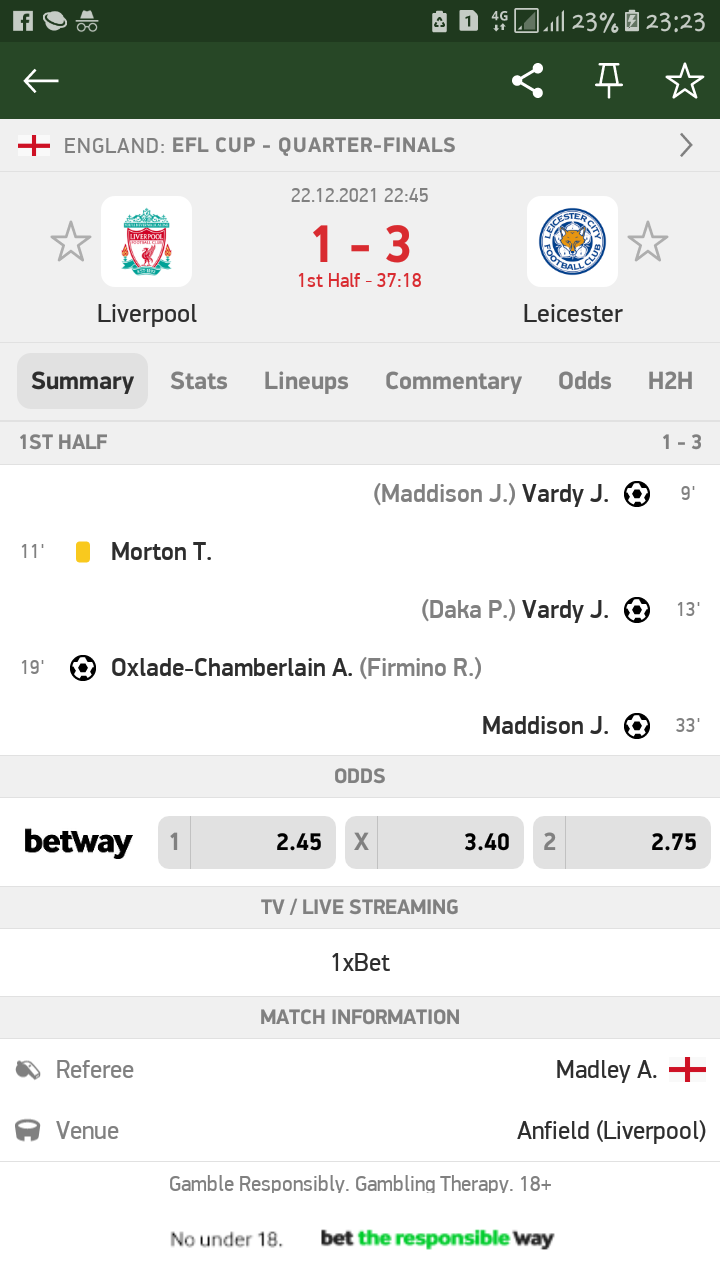This screenshot has height=1280, width=720.
Task: Open the Commentary tab
Action: click(453, 381)
